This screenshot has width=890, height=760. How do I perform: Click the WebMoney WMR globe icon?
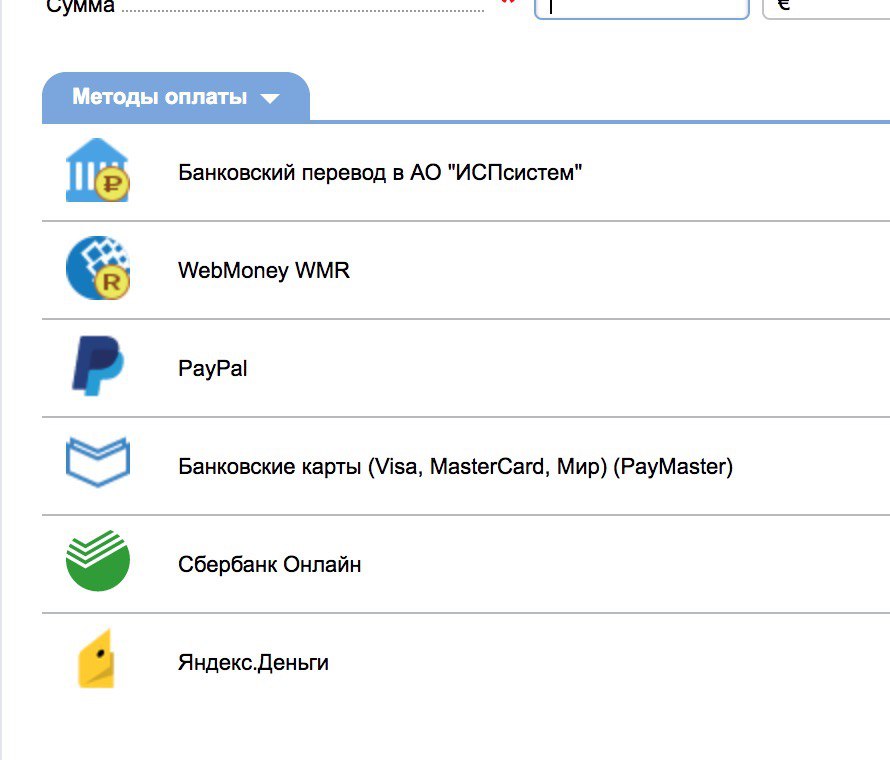(x=98, y=268)
